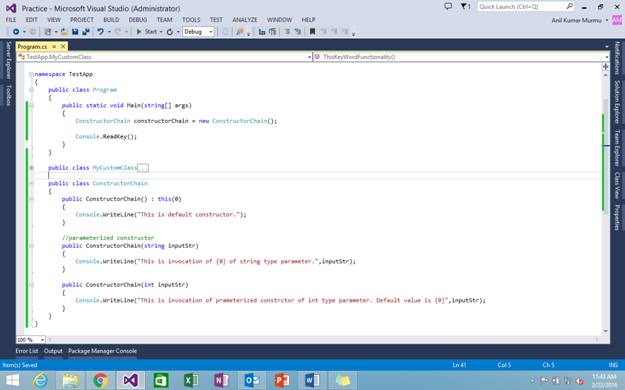625x390 pixels.
Task: Open the TEST menu
Action: coord(216,20)
